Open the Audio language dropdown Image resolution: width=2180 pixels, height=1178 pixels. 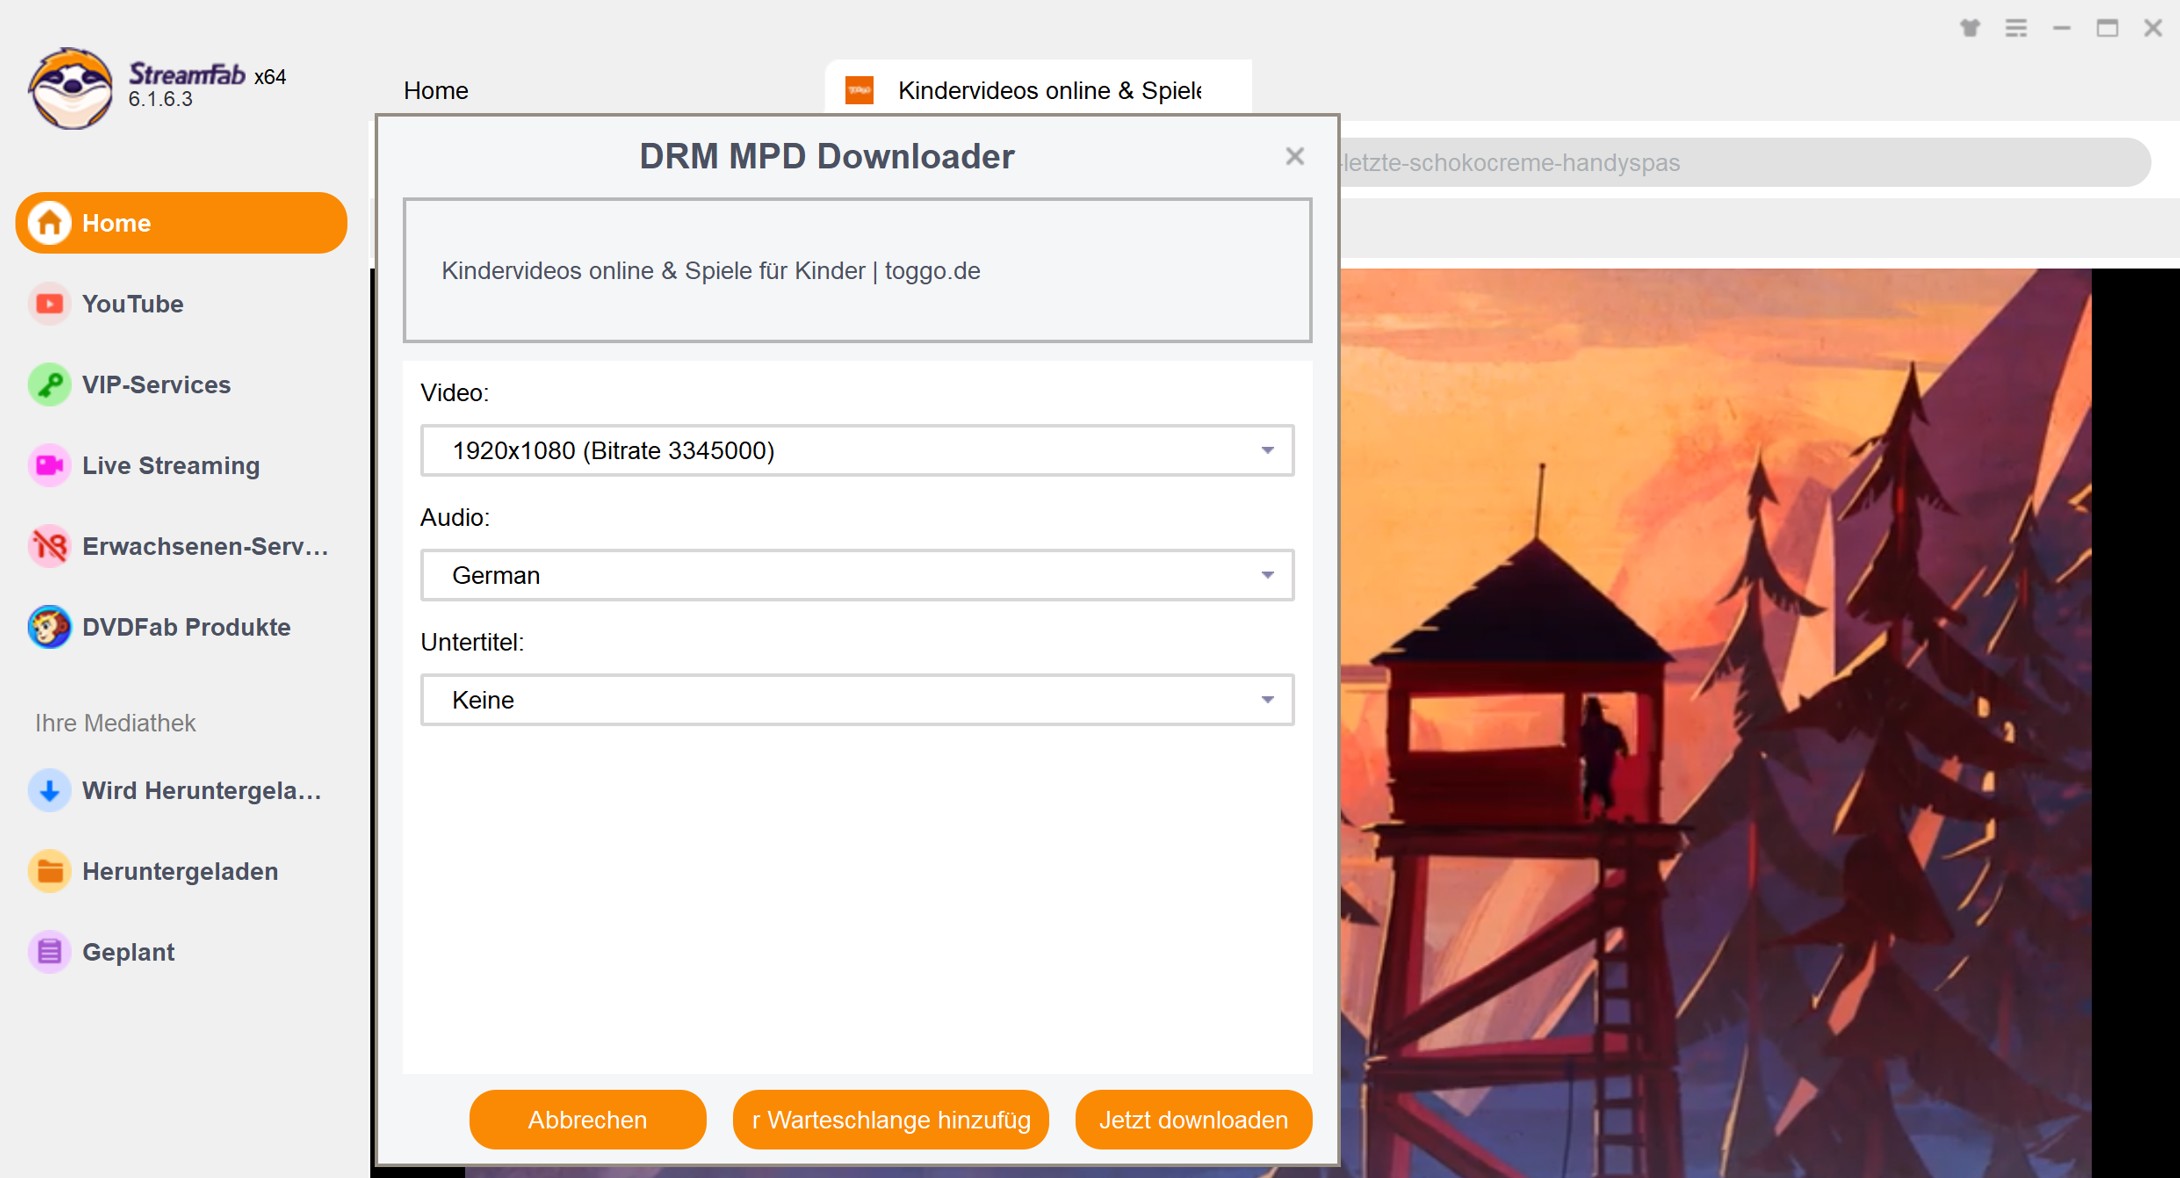click(857, 575)
